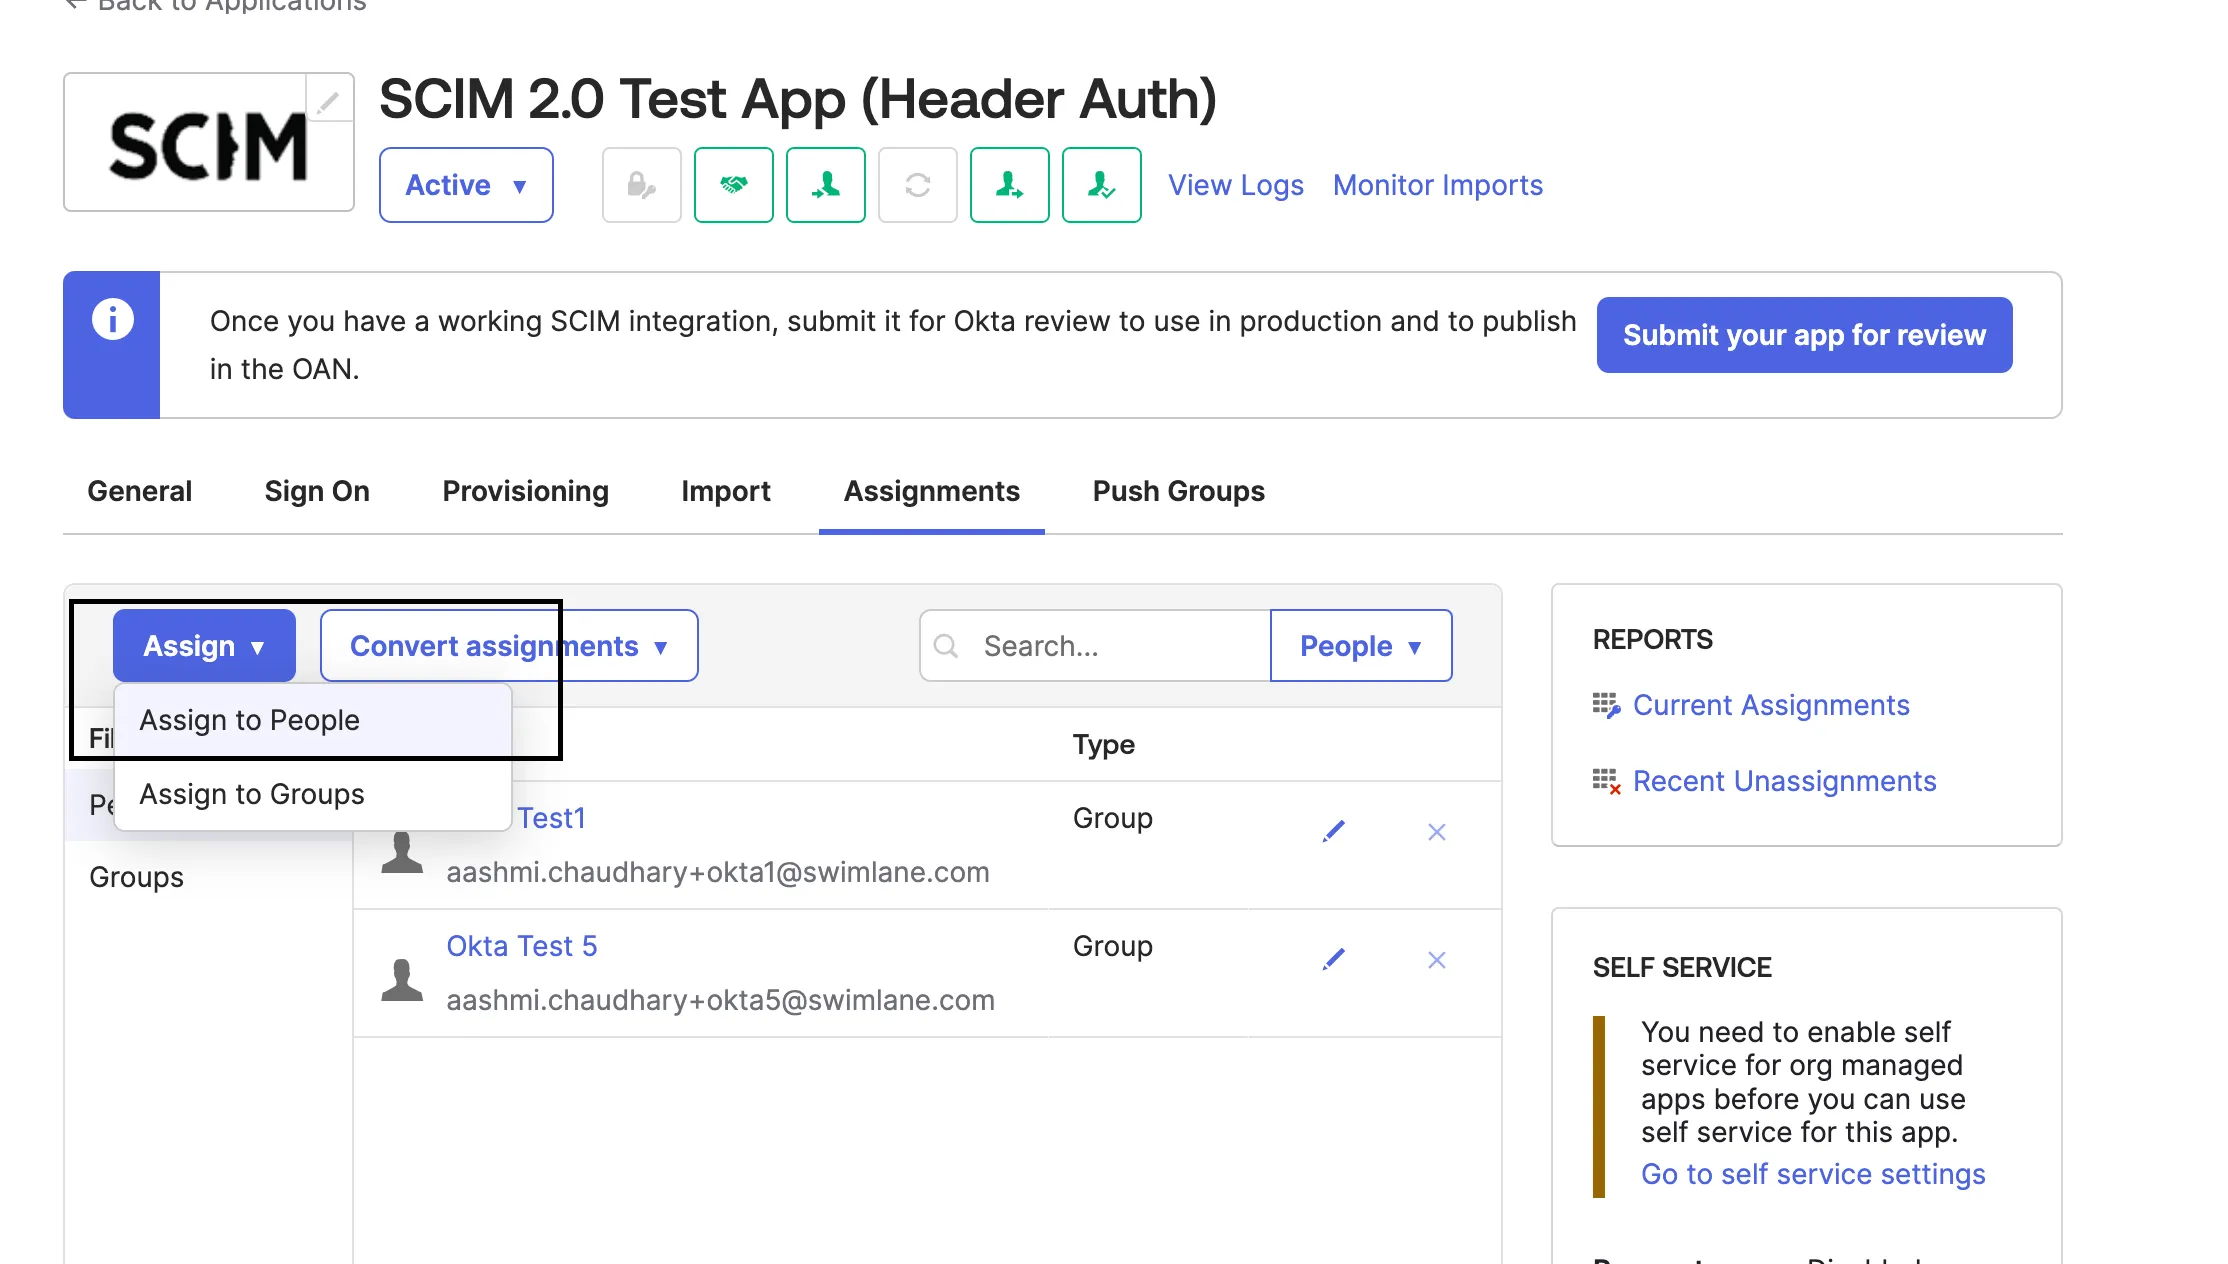
Task: Edit the SCIM app logo with pencil icon
Action: coord(329,100)
